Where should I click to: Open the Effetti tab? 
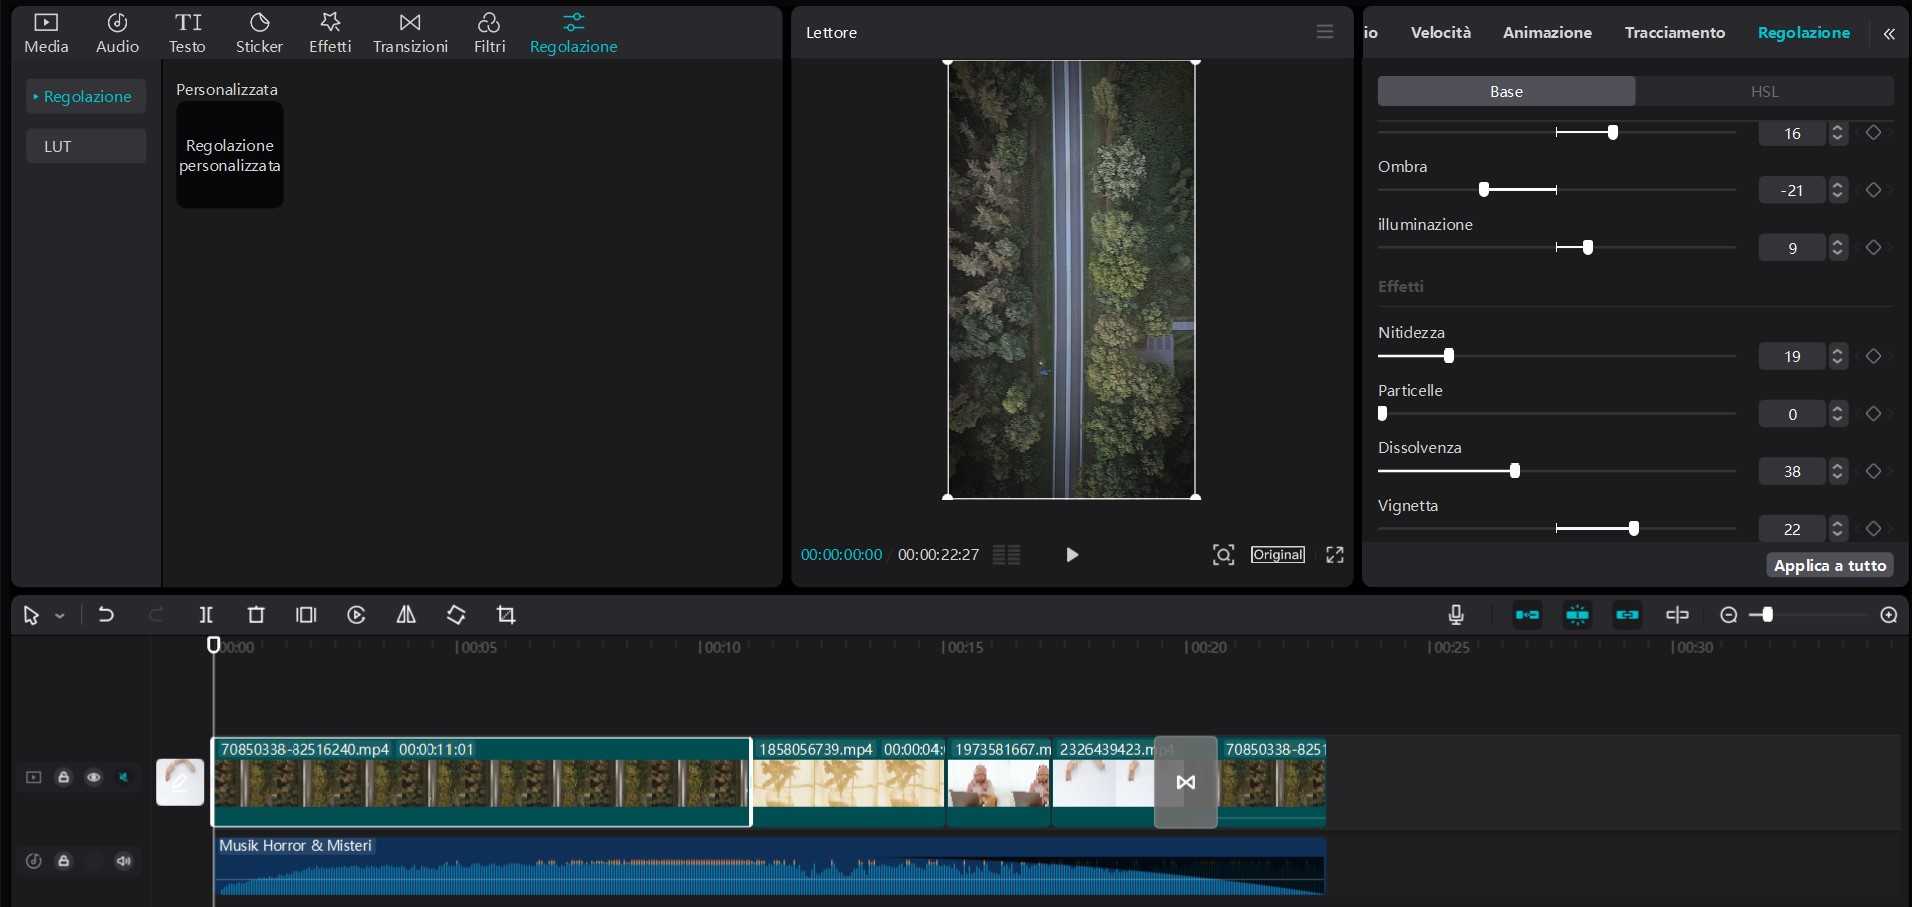(330, 33)
